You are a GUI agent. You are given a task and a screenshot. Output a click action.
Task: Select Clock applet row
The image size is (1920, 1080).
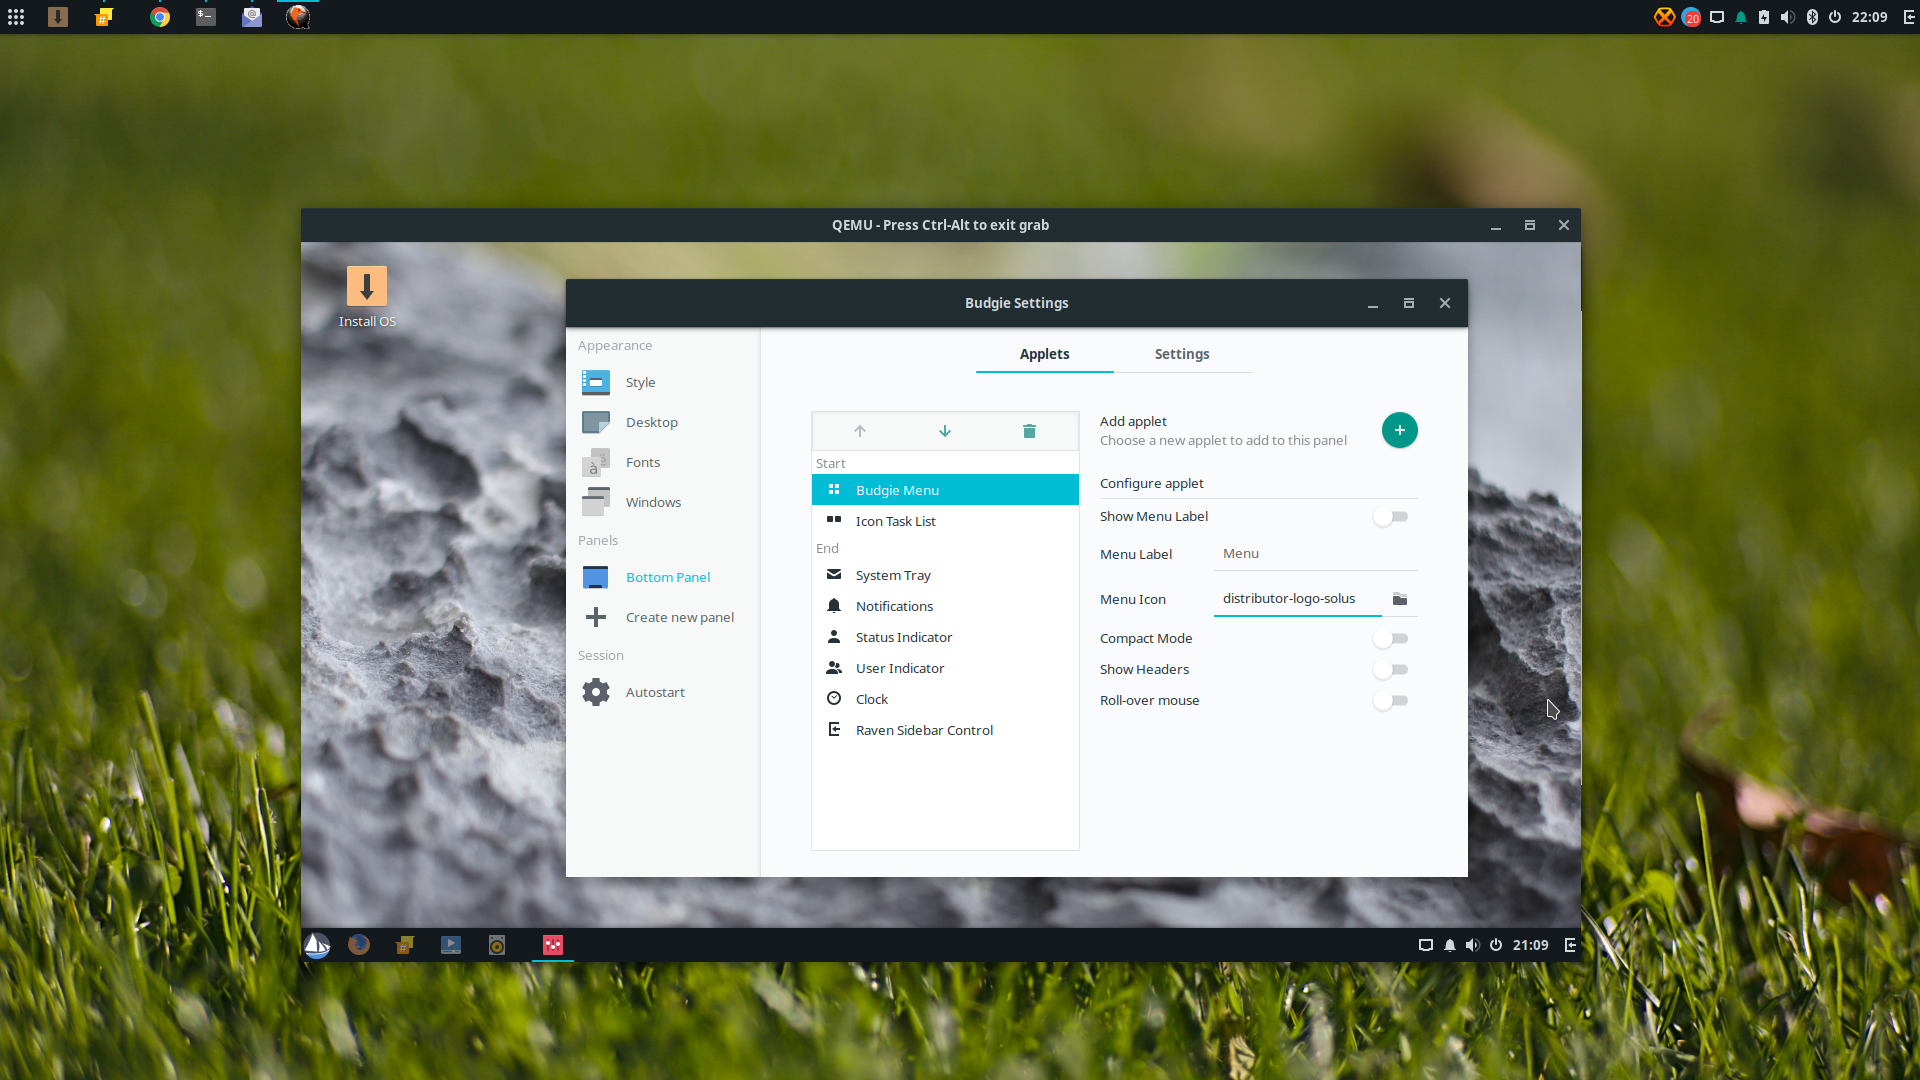pyautogui.click(x=945, y=699)
